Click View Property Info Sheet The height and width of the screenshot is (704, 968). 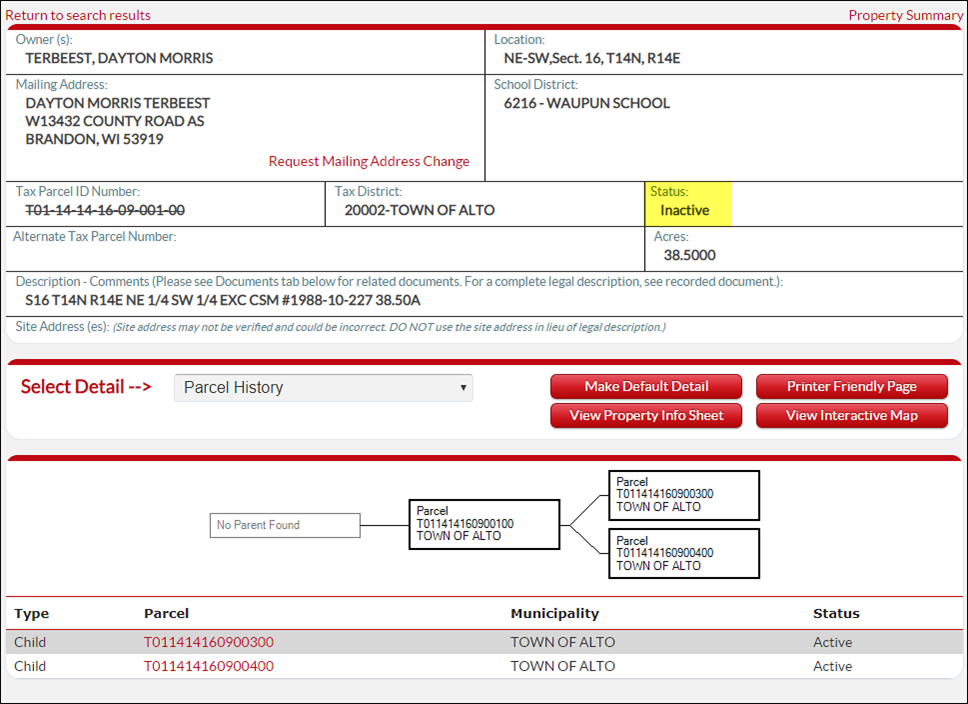pos(645,415)
